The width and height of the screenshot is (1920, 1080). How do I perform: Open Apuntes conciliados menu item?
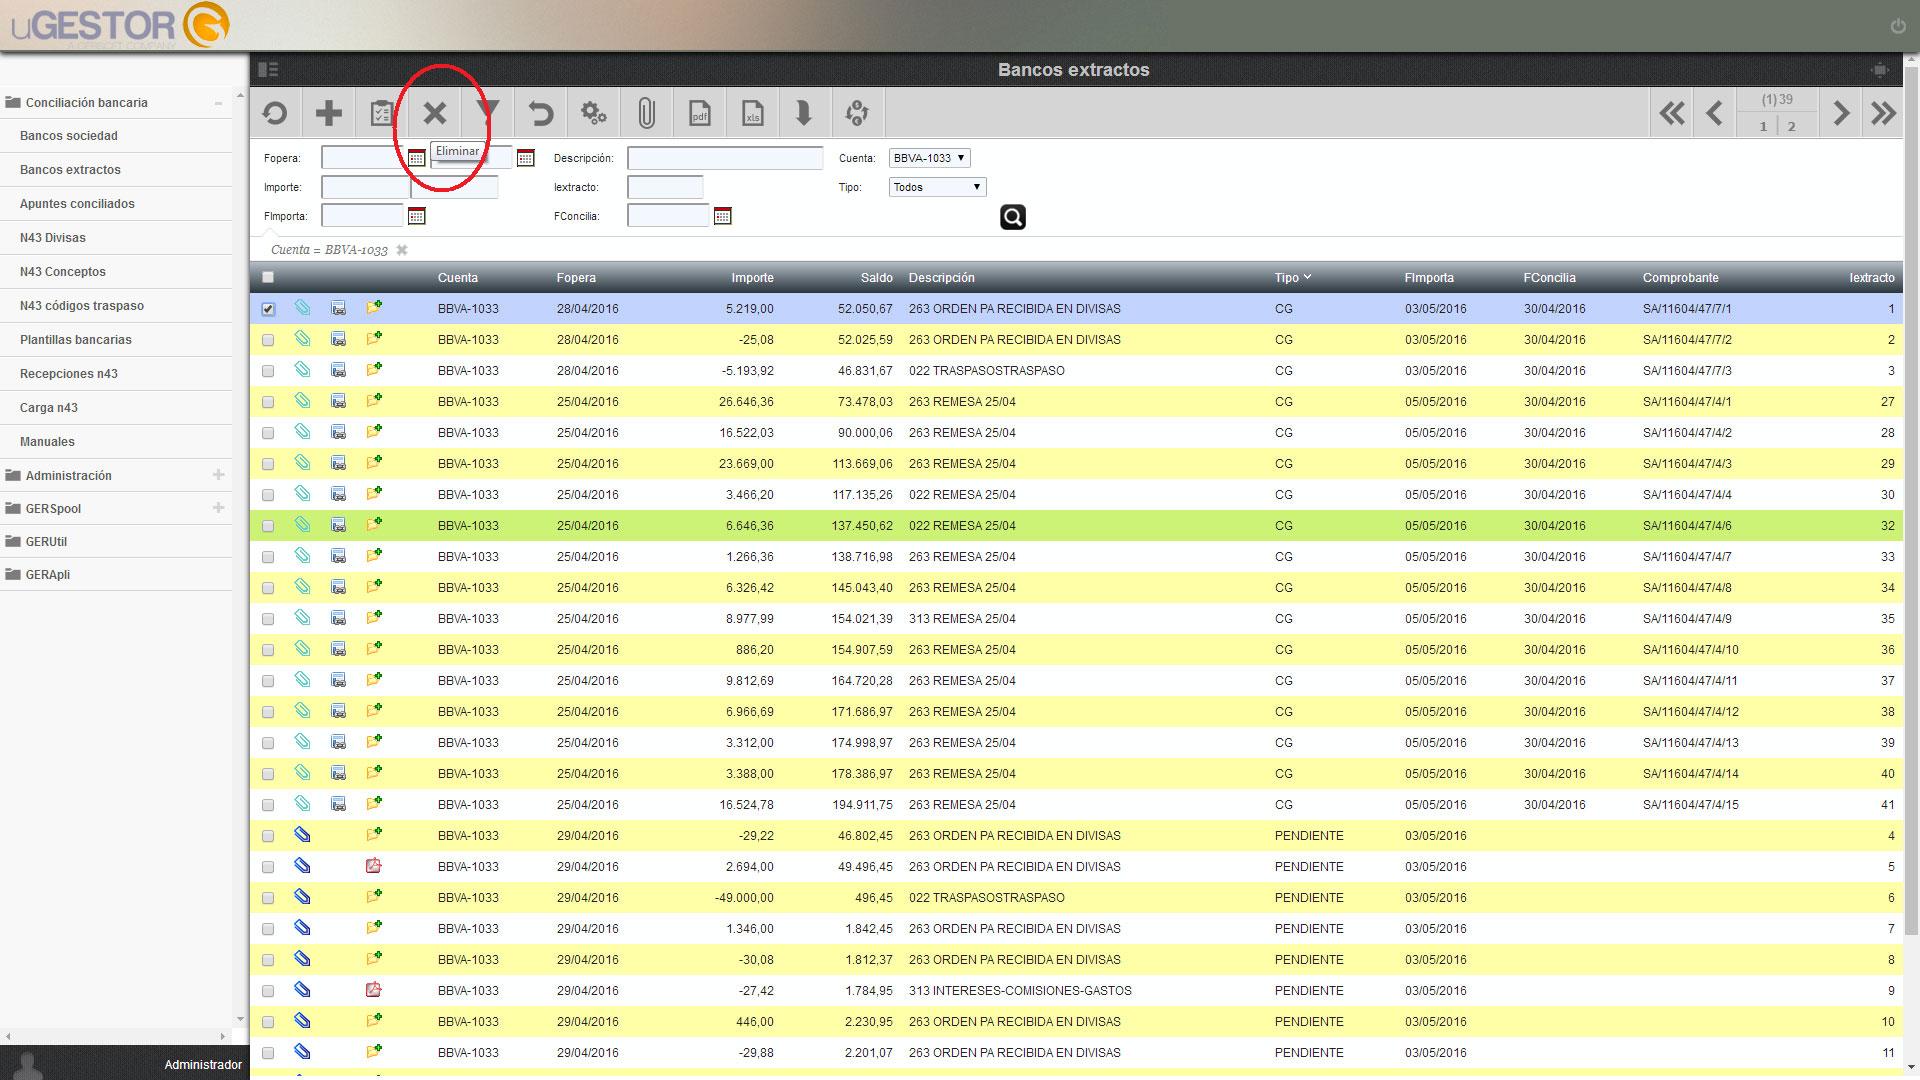click(x=77, y=203)
